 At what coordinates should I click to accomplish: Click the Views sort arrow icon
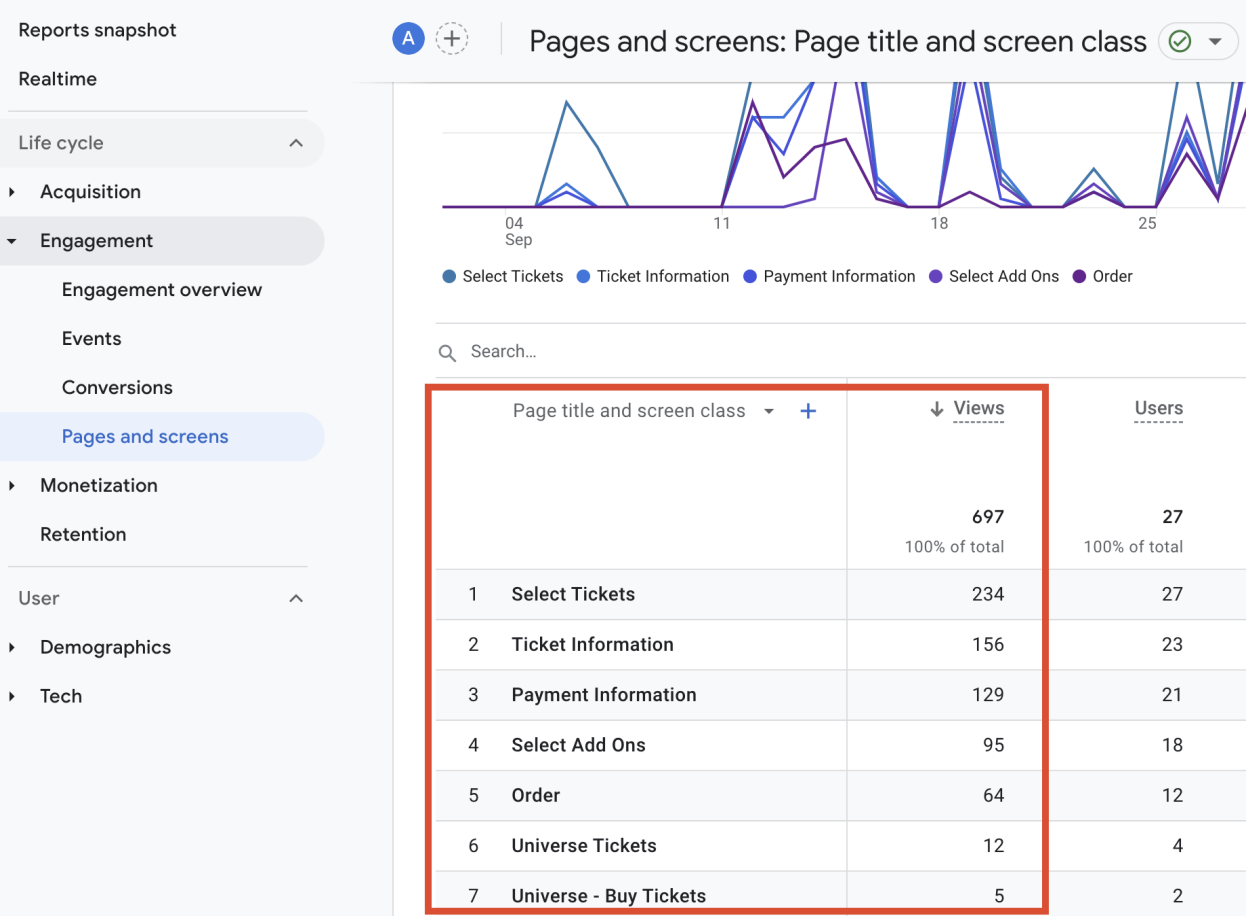pyautogui.click(x=937, y=409)
